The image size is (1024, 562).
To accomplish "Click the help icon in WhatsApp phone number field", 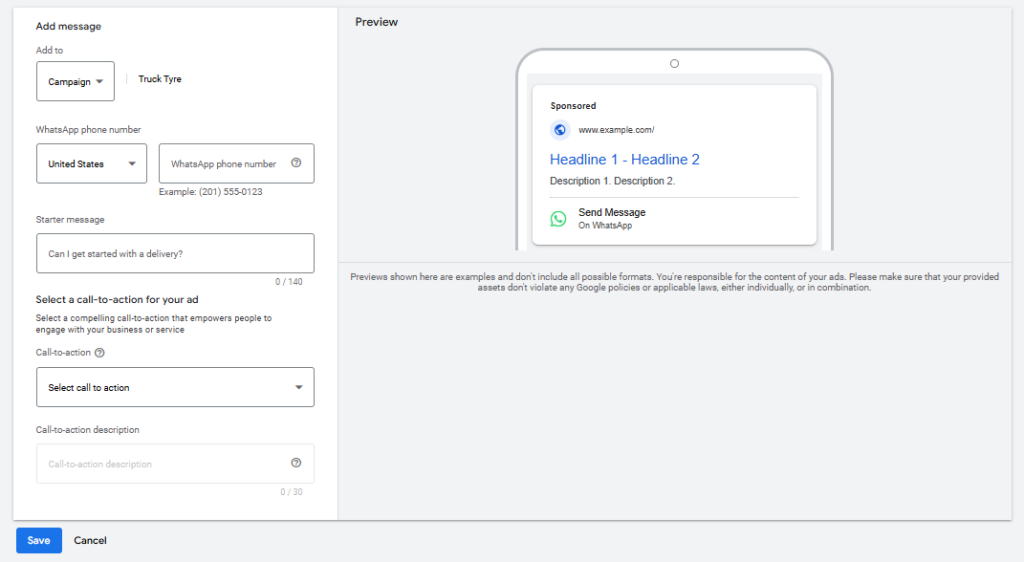I will 296,163.
